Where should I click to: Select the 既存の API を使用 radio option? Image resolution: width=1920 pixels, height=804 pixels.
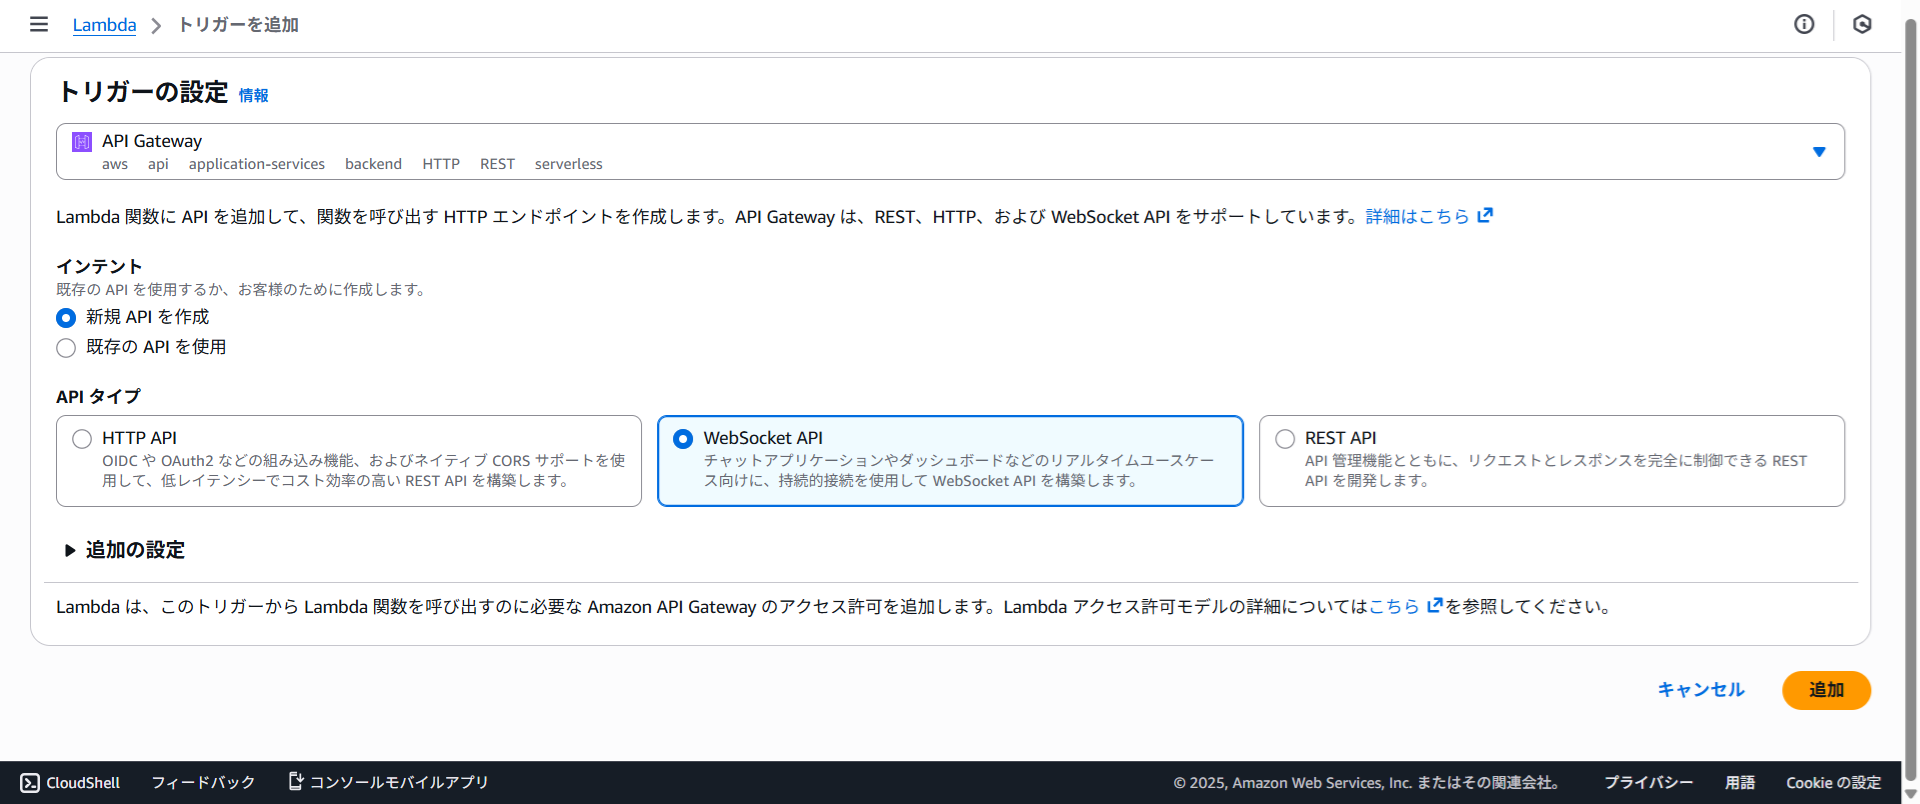(66, 348)
